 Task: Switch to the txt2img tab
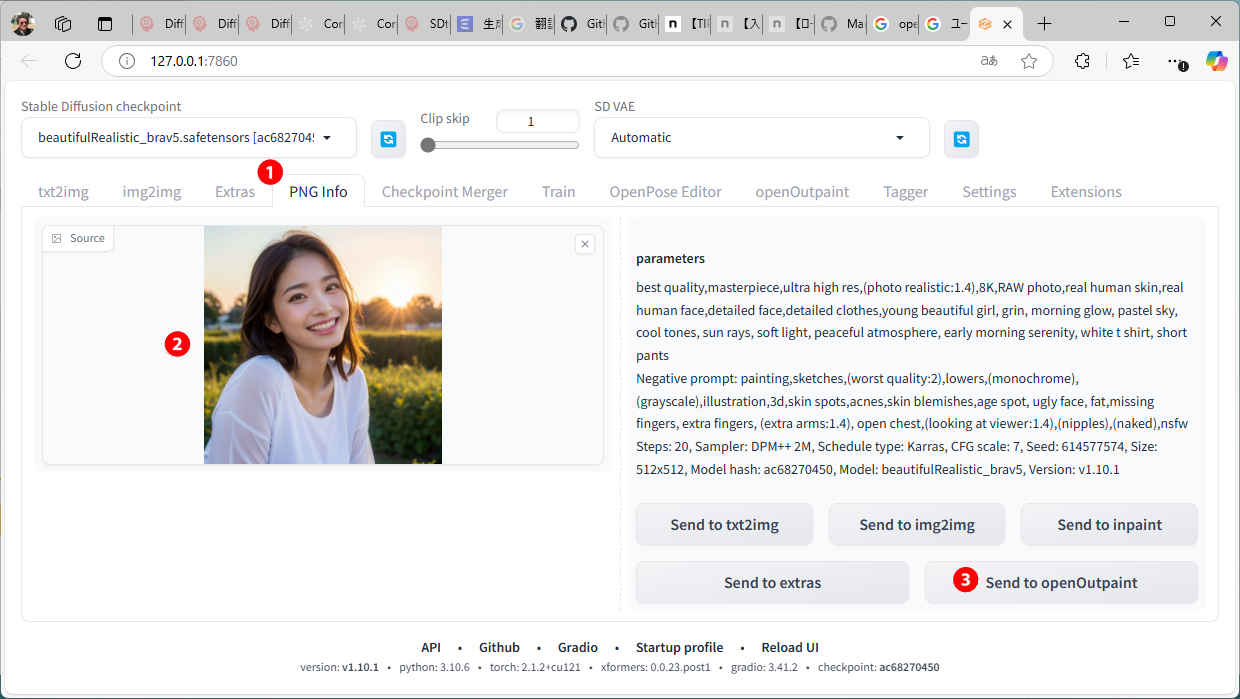click(x=63, y=192)
